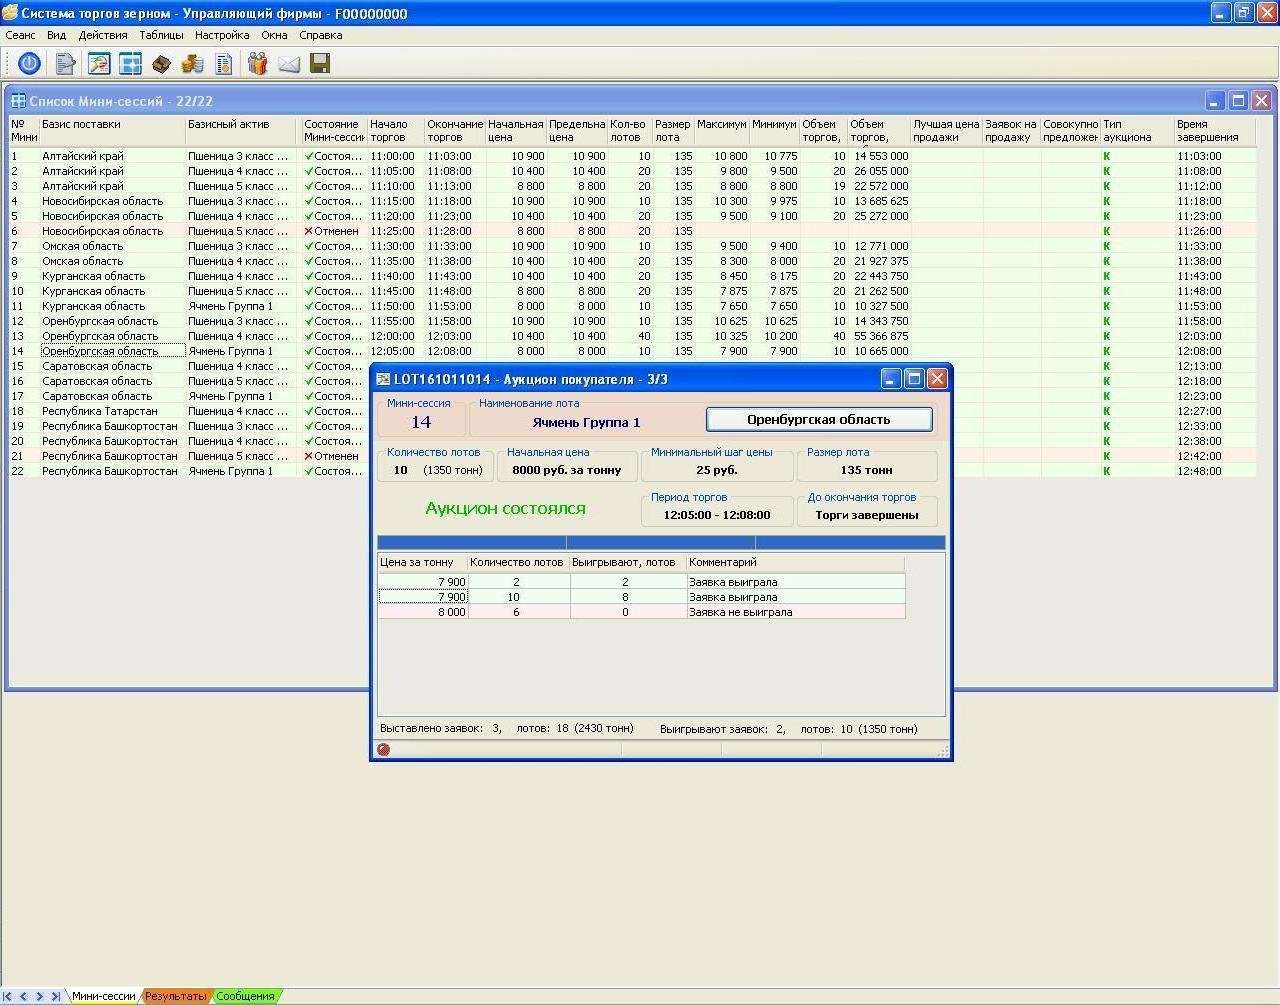1280x1005 pixels.
Task: Click the red status indicator in auction window
Action: [383, 749]
